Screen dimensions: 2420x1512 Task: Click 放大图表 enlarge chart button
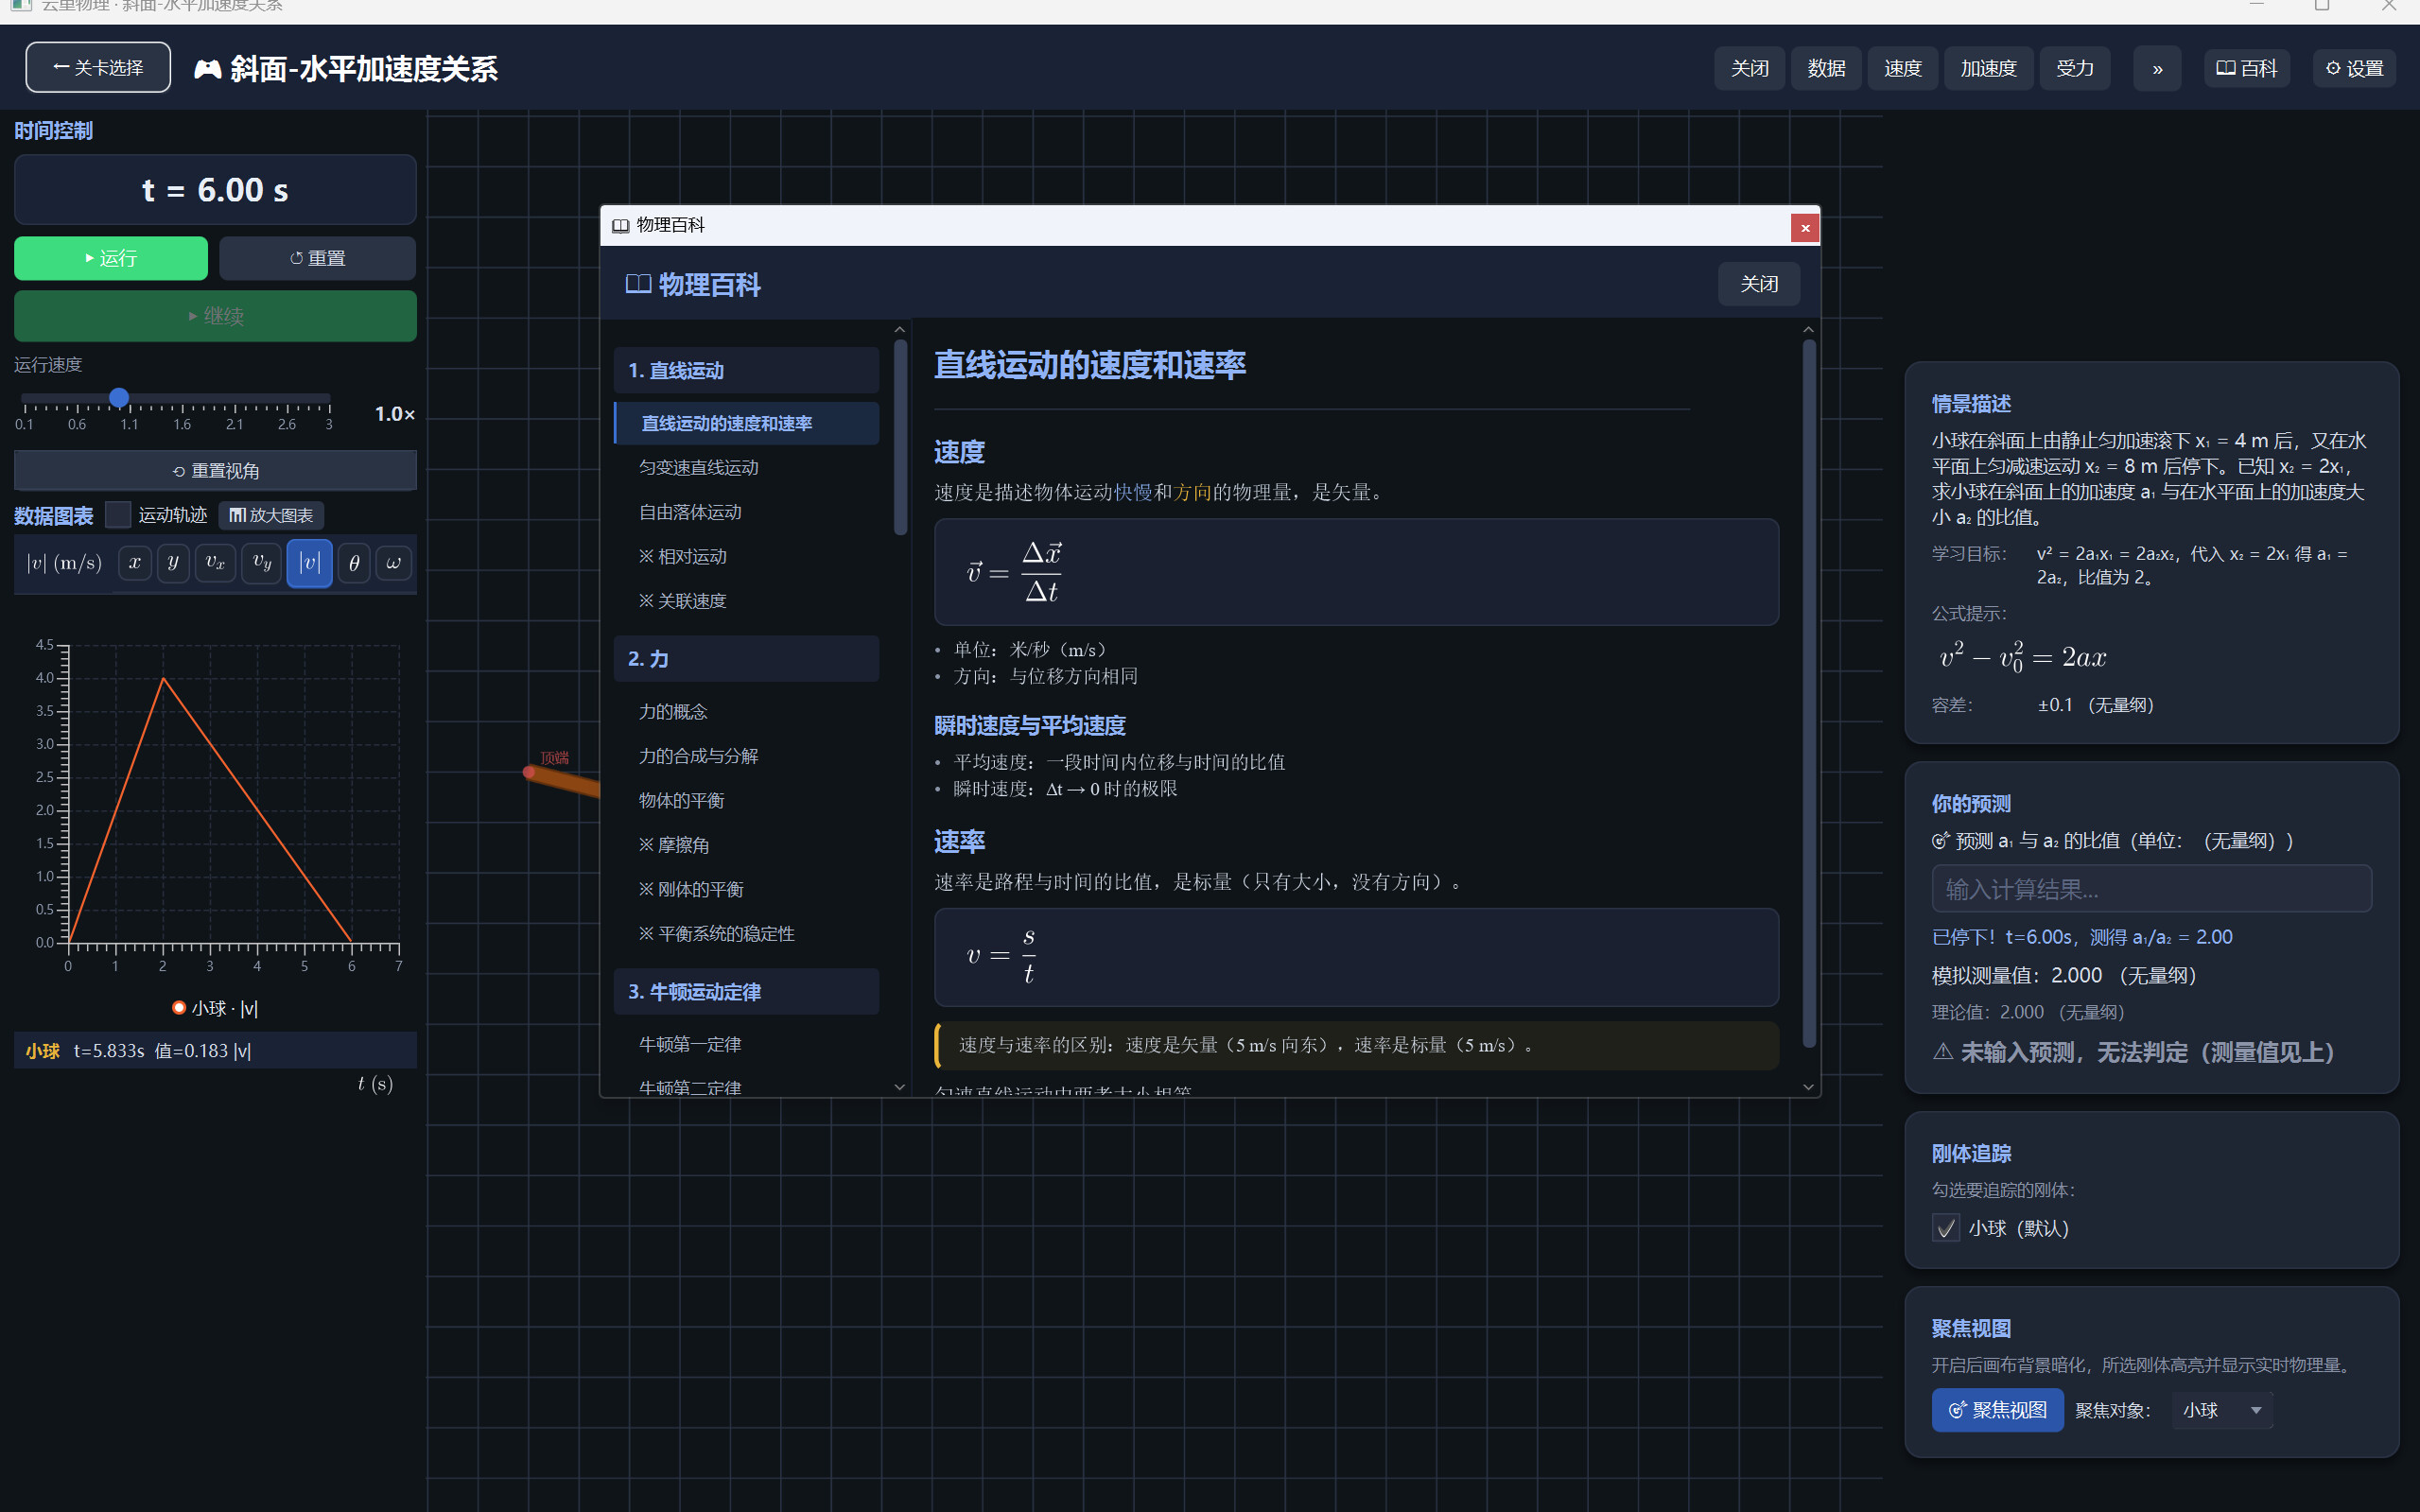(271, 515)
